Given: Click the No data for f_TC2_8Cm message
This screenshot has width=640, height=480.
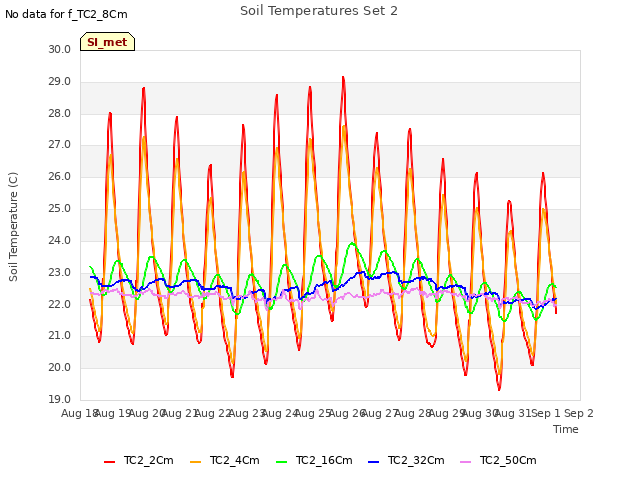Looking at the screenshot, I should coord(66,14).
